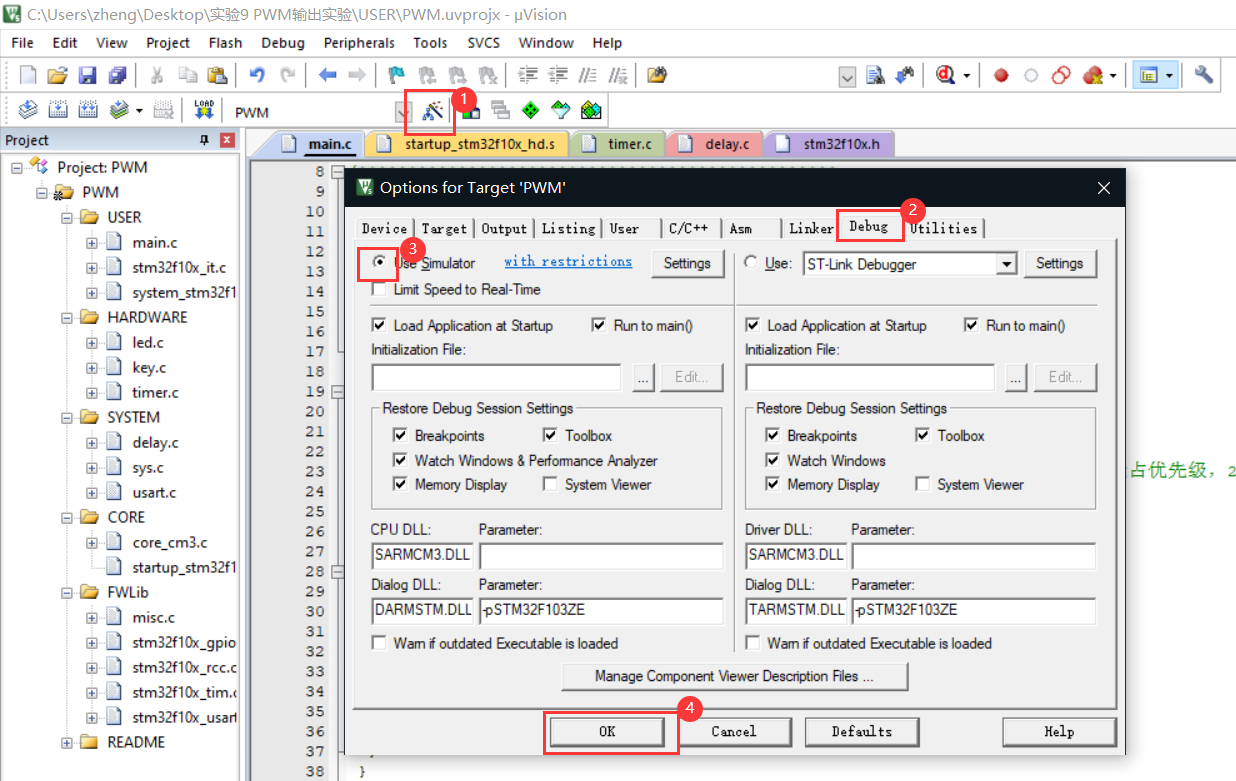Click OK in Options dialog
The image size is (1236, 781).
click(x=606, y=731)
